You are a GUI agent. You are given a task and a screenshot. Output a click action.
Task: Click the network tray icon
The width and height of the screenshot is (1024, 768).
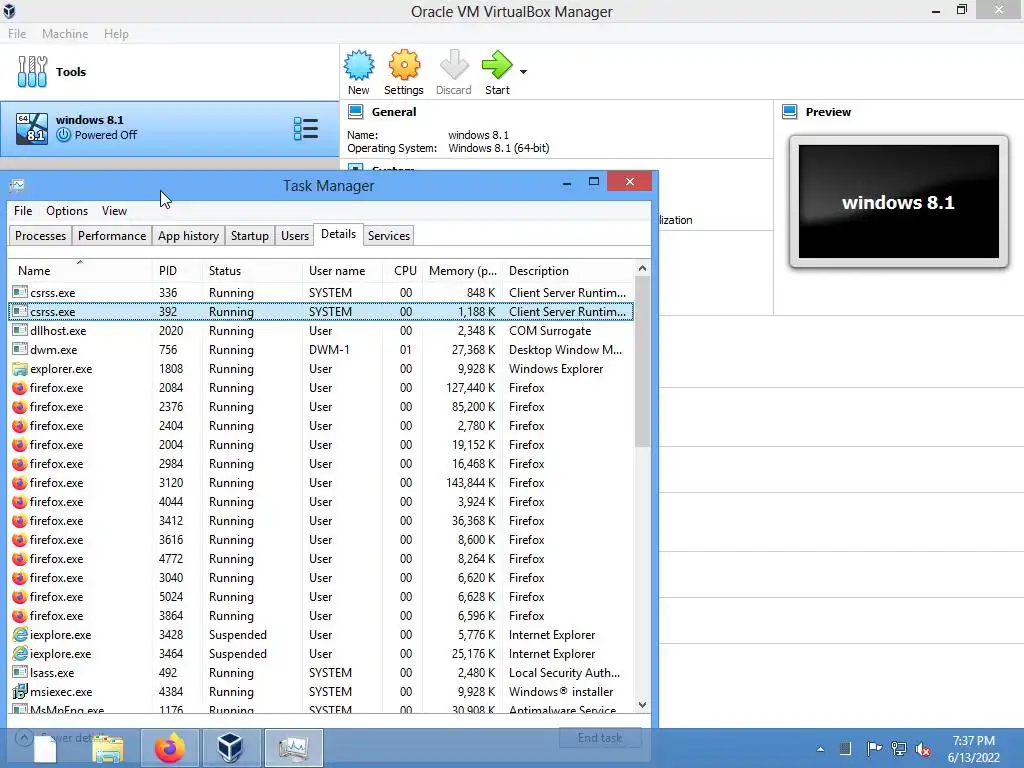899,748
